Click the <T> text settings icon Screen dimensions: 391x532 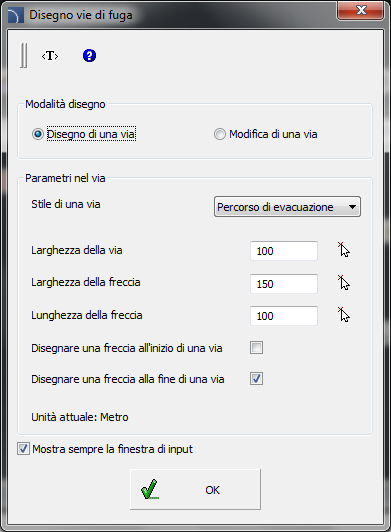point(50,56)
